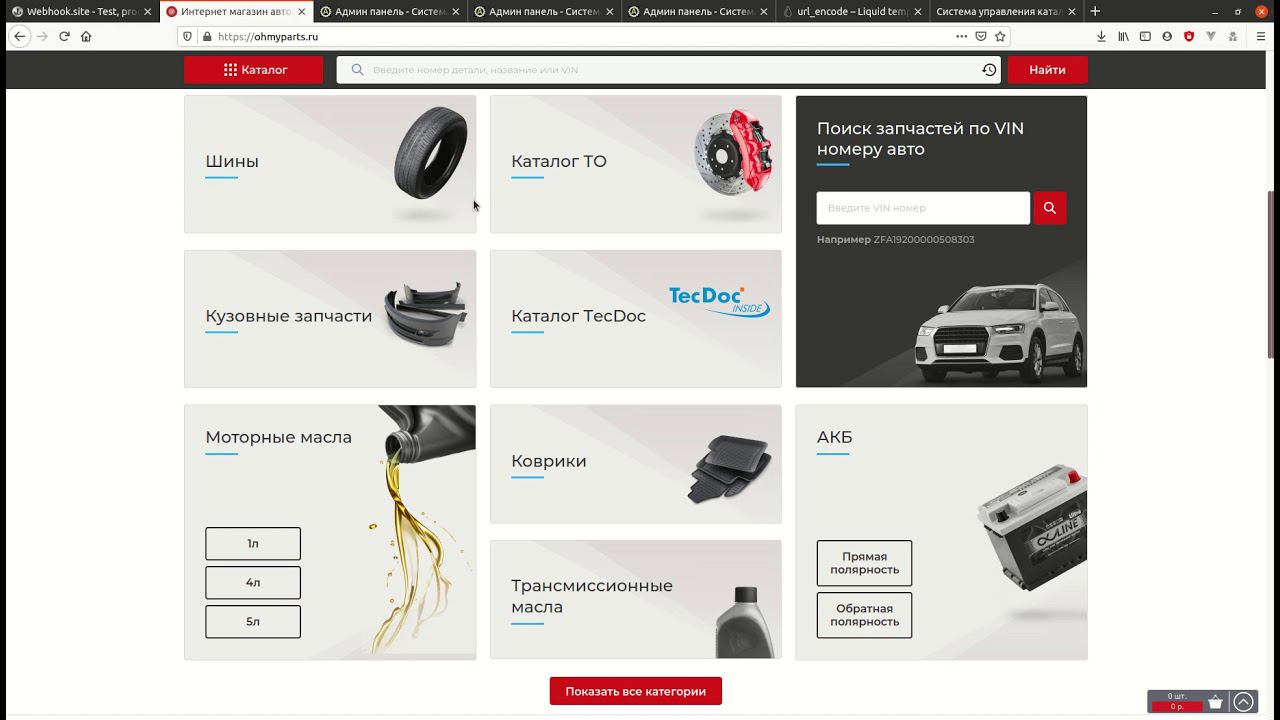Focus the part number search field
1280x720 pixels.
[668, 70]
